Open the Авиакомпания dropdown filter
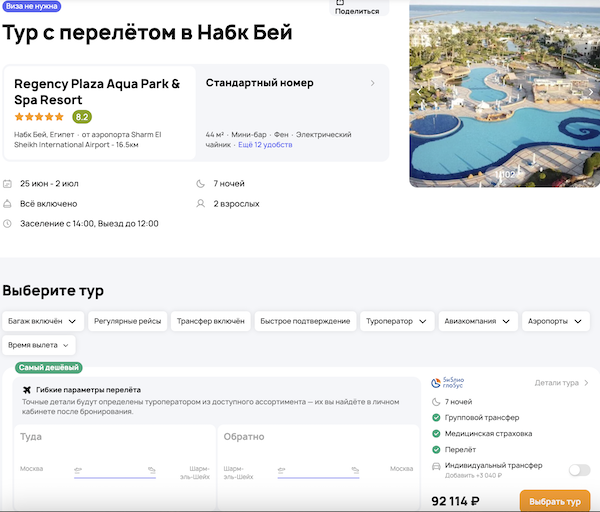The height and width of the screenshot is (512, 600). pyautogui.click(x=480, y=321)
